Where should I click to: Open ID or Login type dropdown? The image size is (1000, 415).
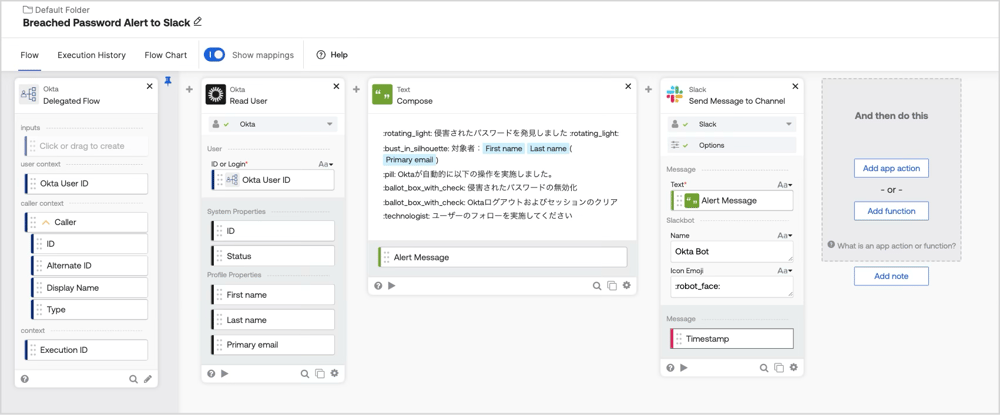coord(326,164)
